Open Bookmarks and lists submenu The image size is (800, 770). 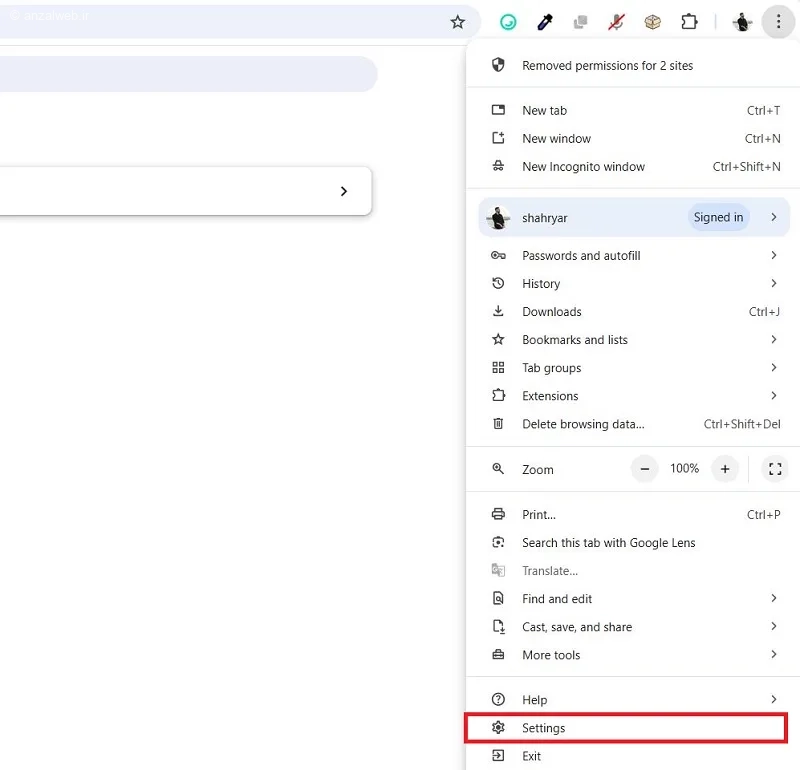633,339
